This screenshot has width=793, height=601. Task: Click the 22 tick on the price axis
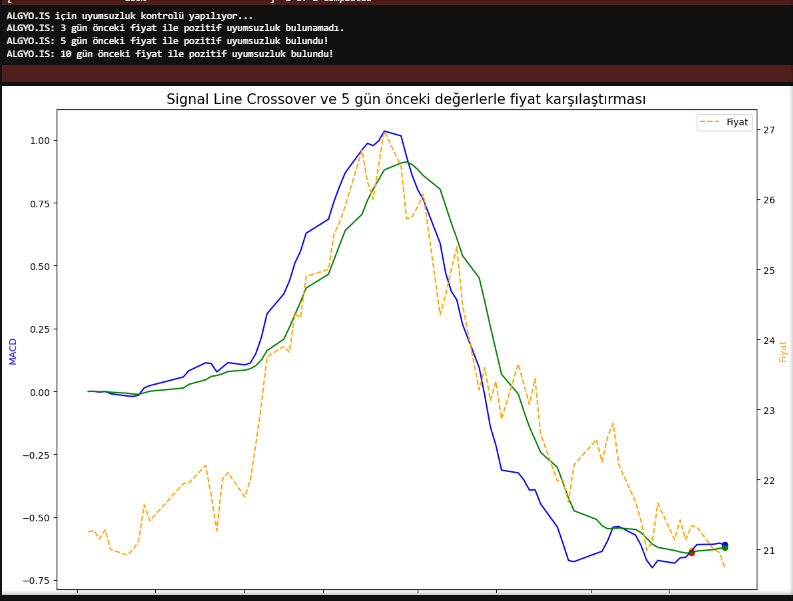[x=769, y=480]
